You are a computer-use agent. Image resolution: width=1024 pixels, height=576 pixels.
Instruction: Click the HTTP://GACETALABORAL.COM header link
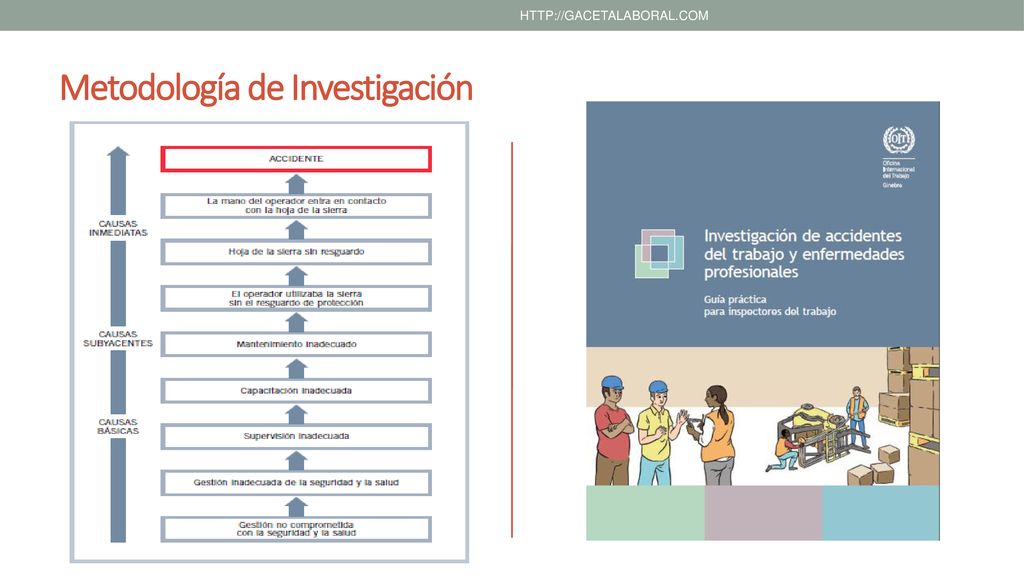click(614, 16)
